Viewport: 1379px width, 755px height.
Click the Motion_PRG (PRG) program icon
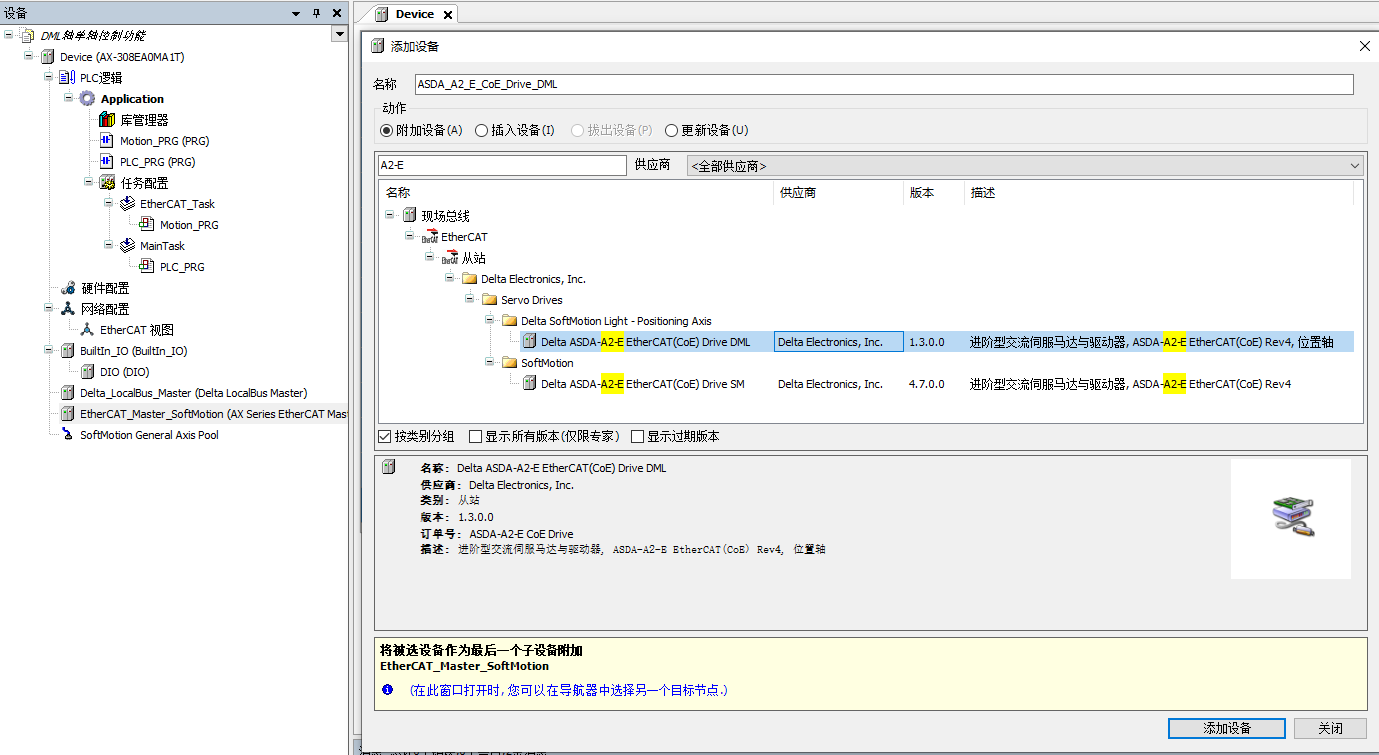coord(108,141)
